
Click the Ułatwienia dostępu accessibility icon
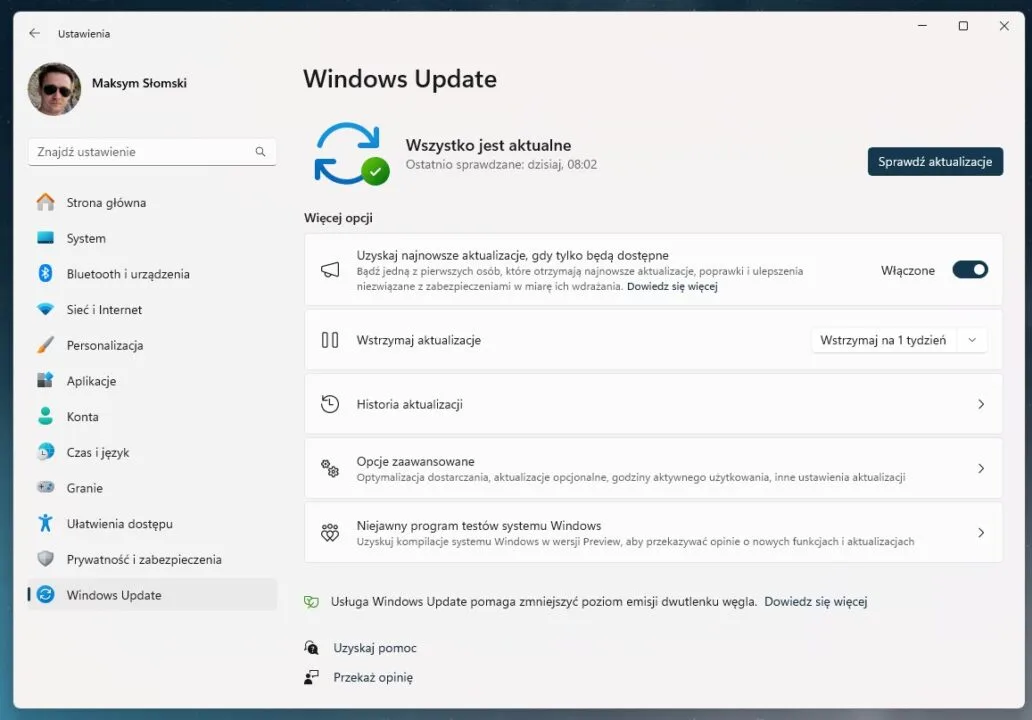pyautogui.click(x=45, y=523)
